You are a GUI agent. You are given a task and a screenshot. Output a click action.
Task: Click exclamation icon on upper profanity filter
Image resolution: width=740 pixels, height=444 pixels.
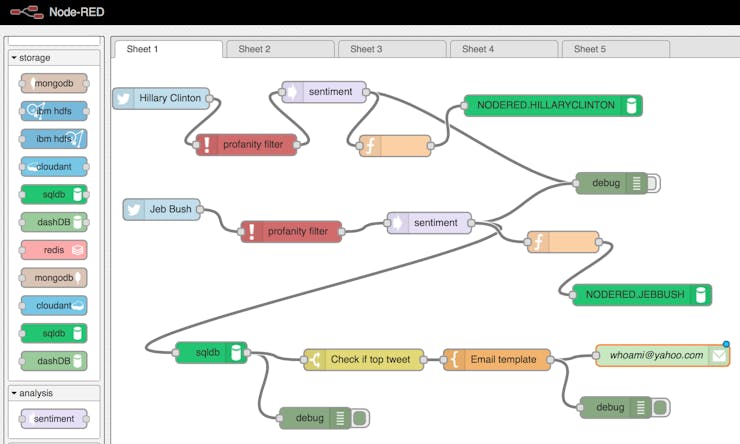206,144
